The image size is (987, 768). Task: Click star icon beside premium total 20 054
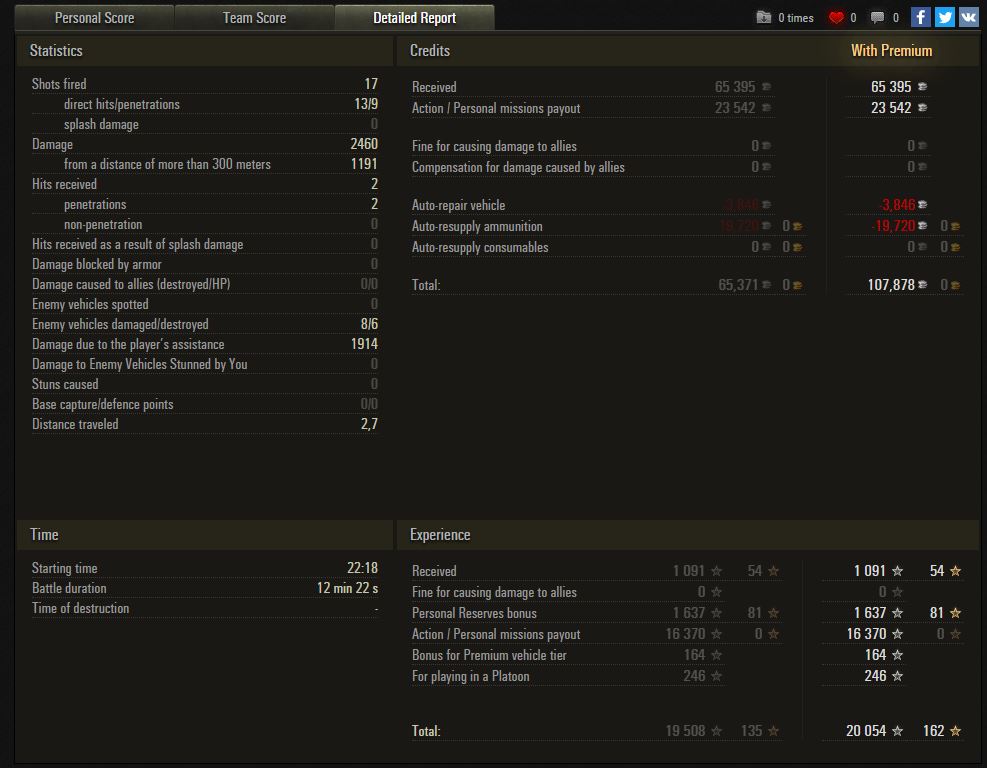898,730
